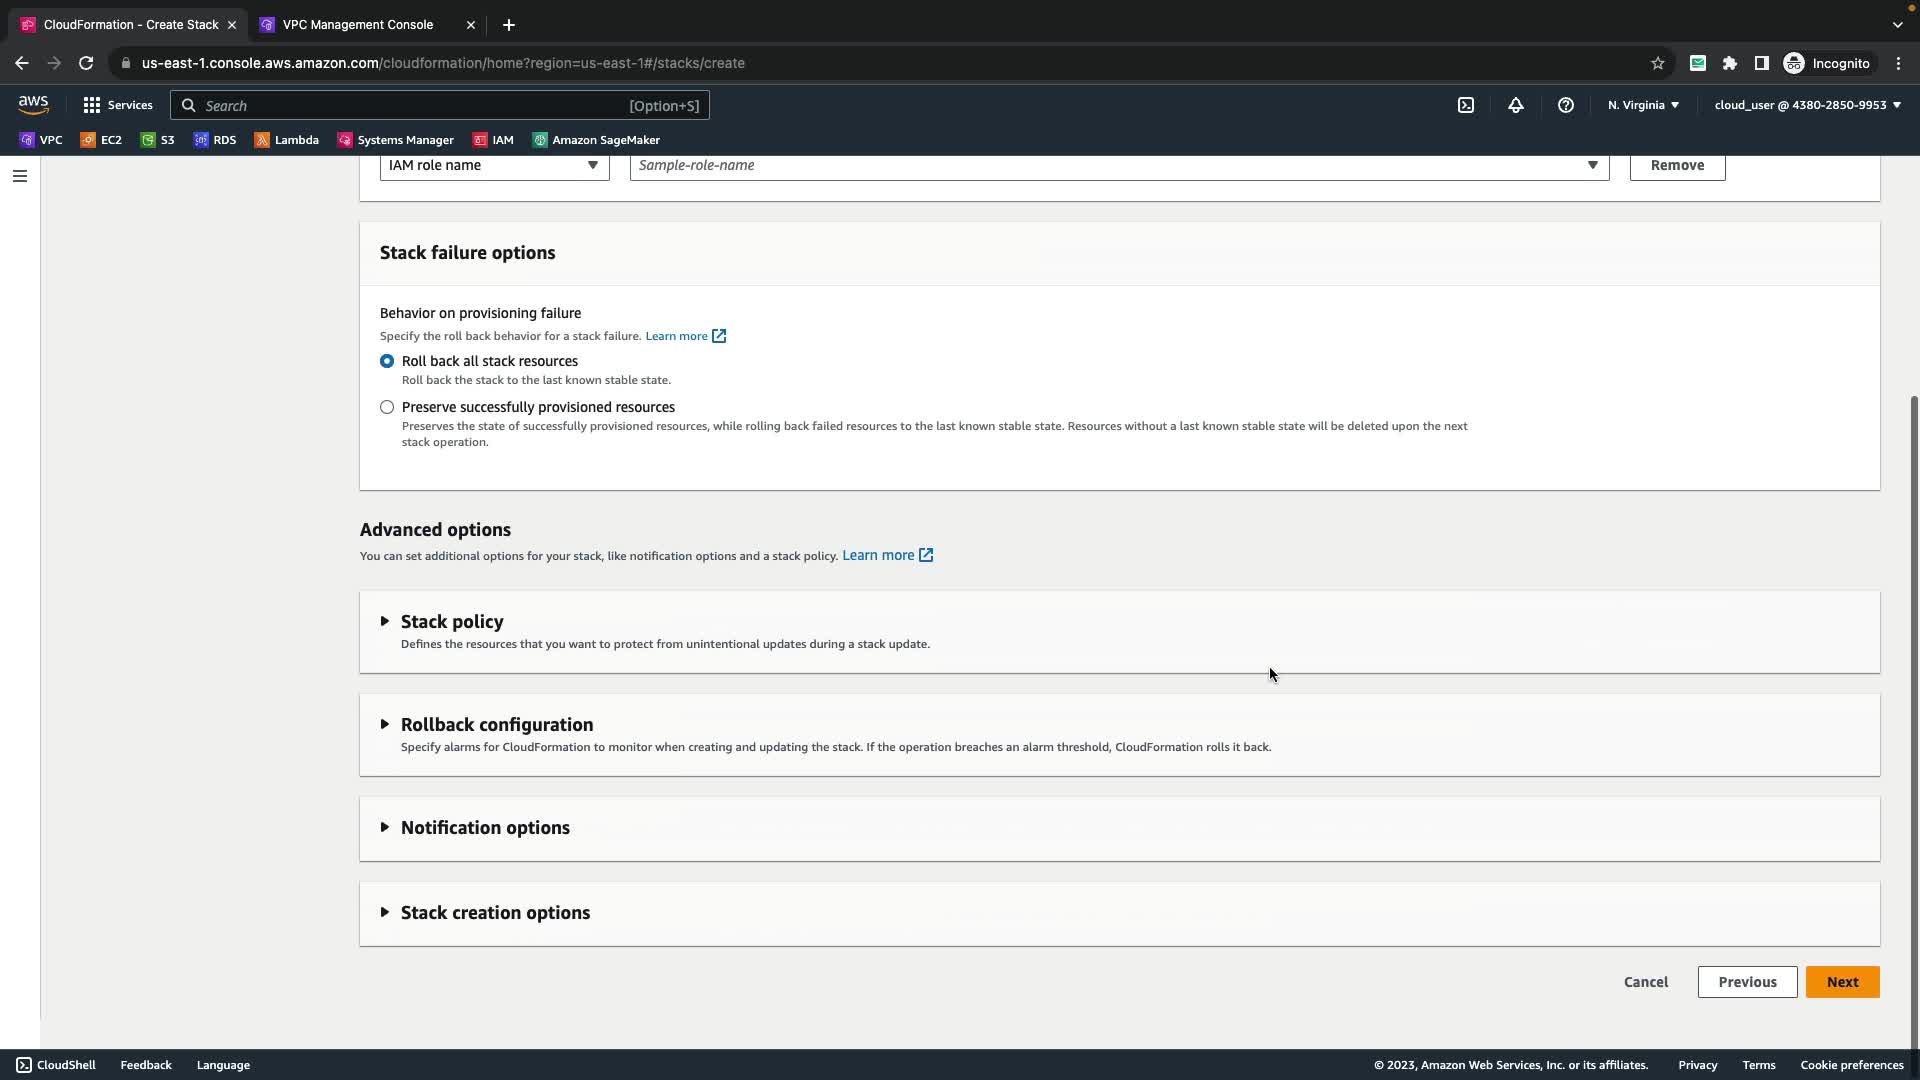Open the IAM role name dropdown

point(494,165)
